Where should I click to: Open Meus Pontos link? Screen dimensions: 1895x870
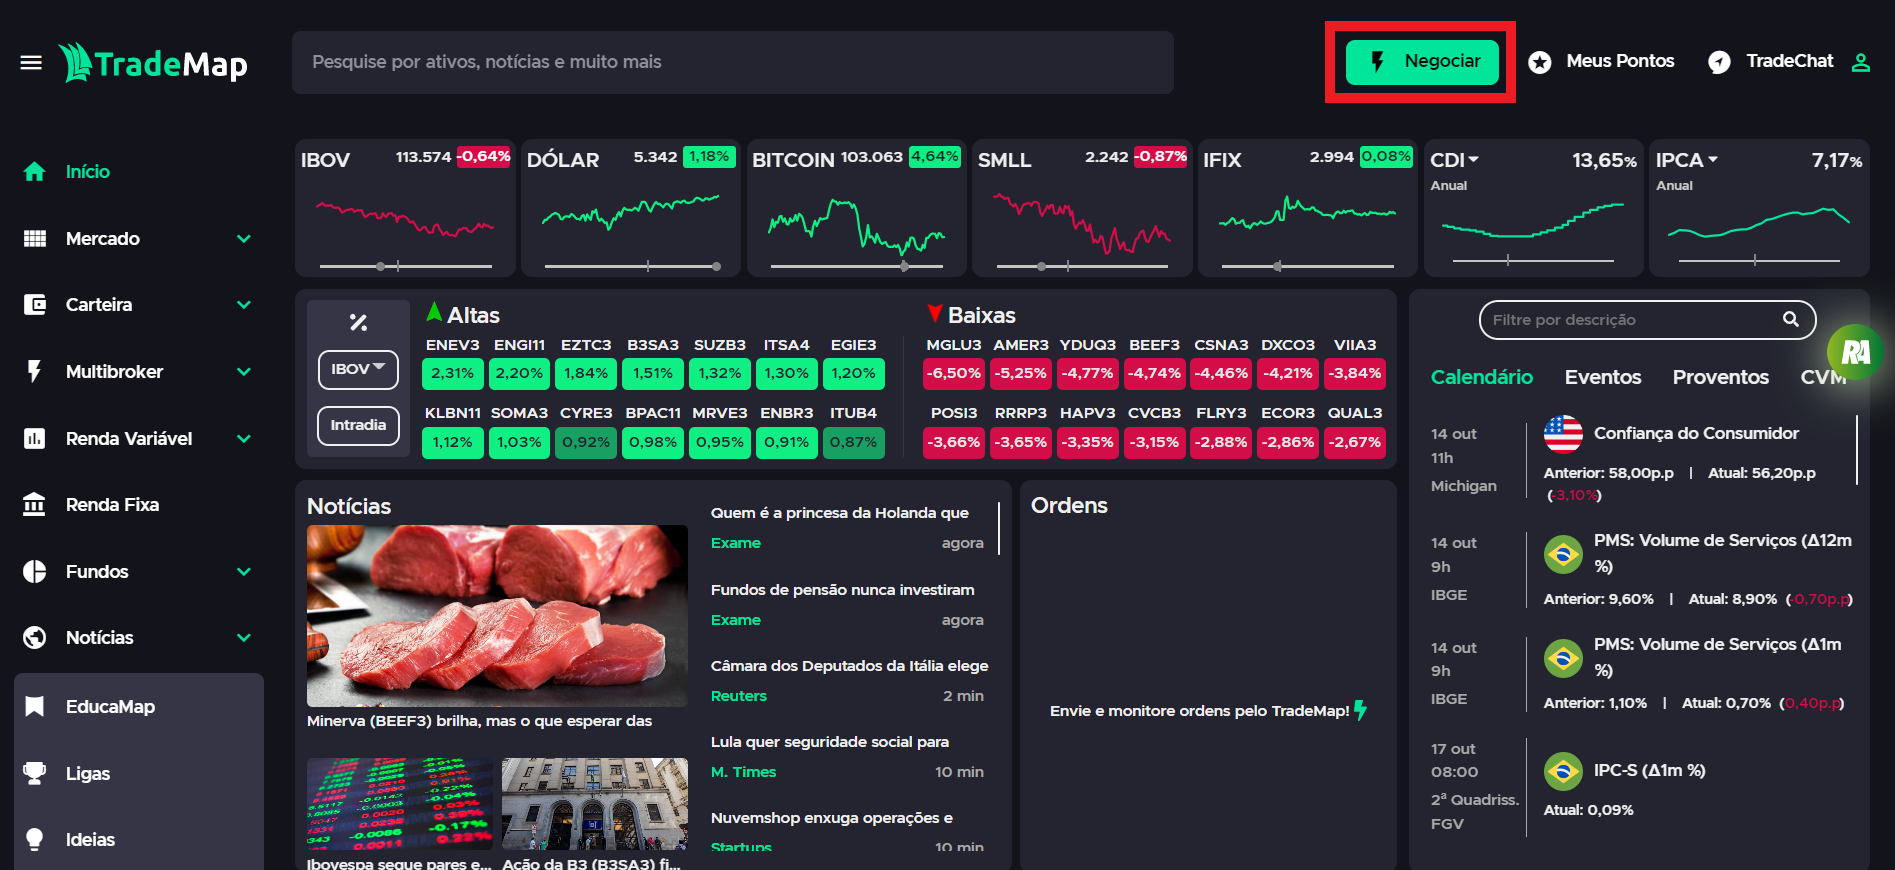pyautogui.click(x=1620, y=61)
